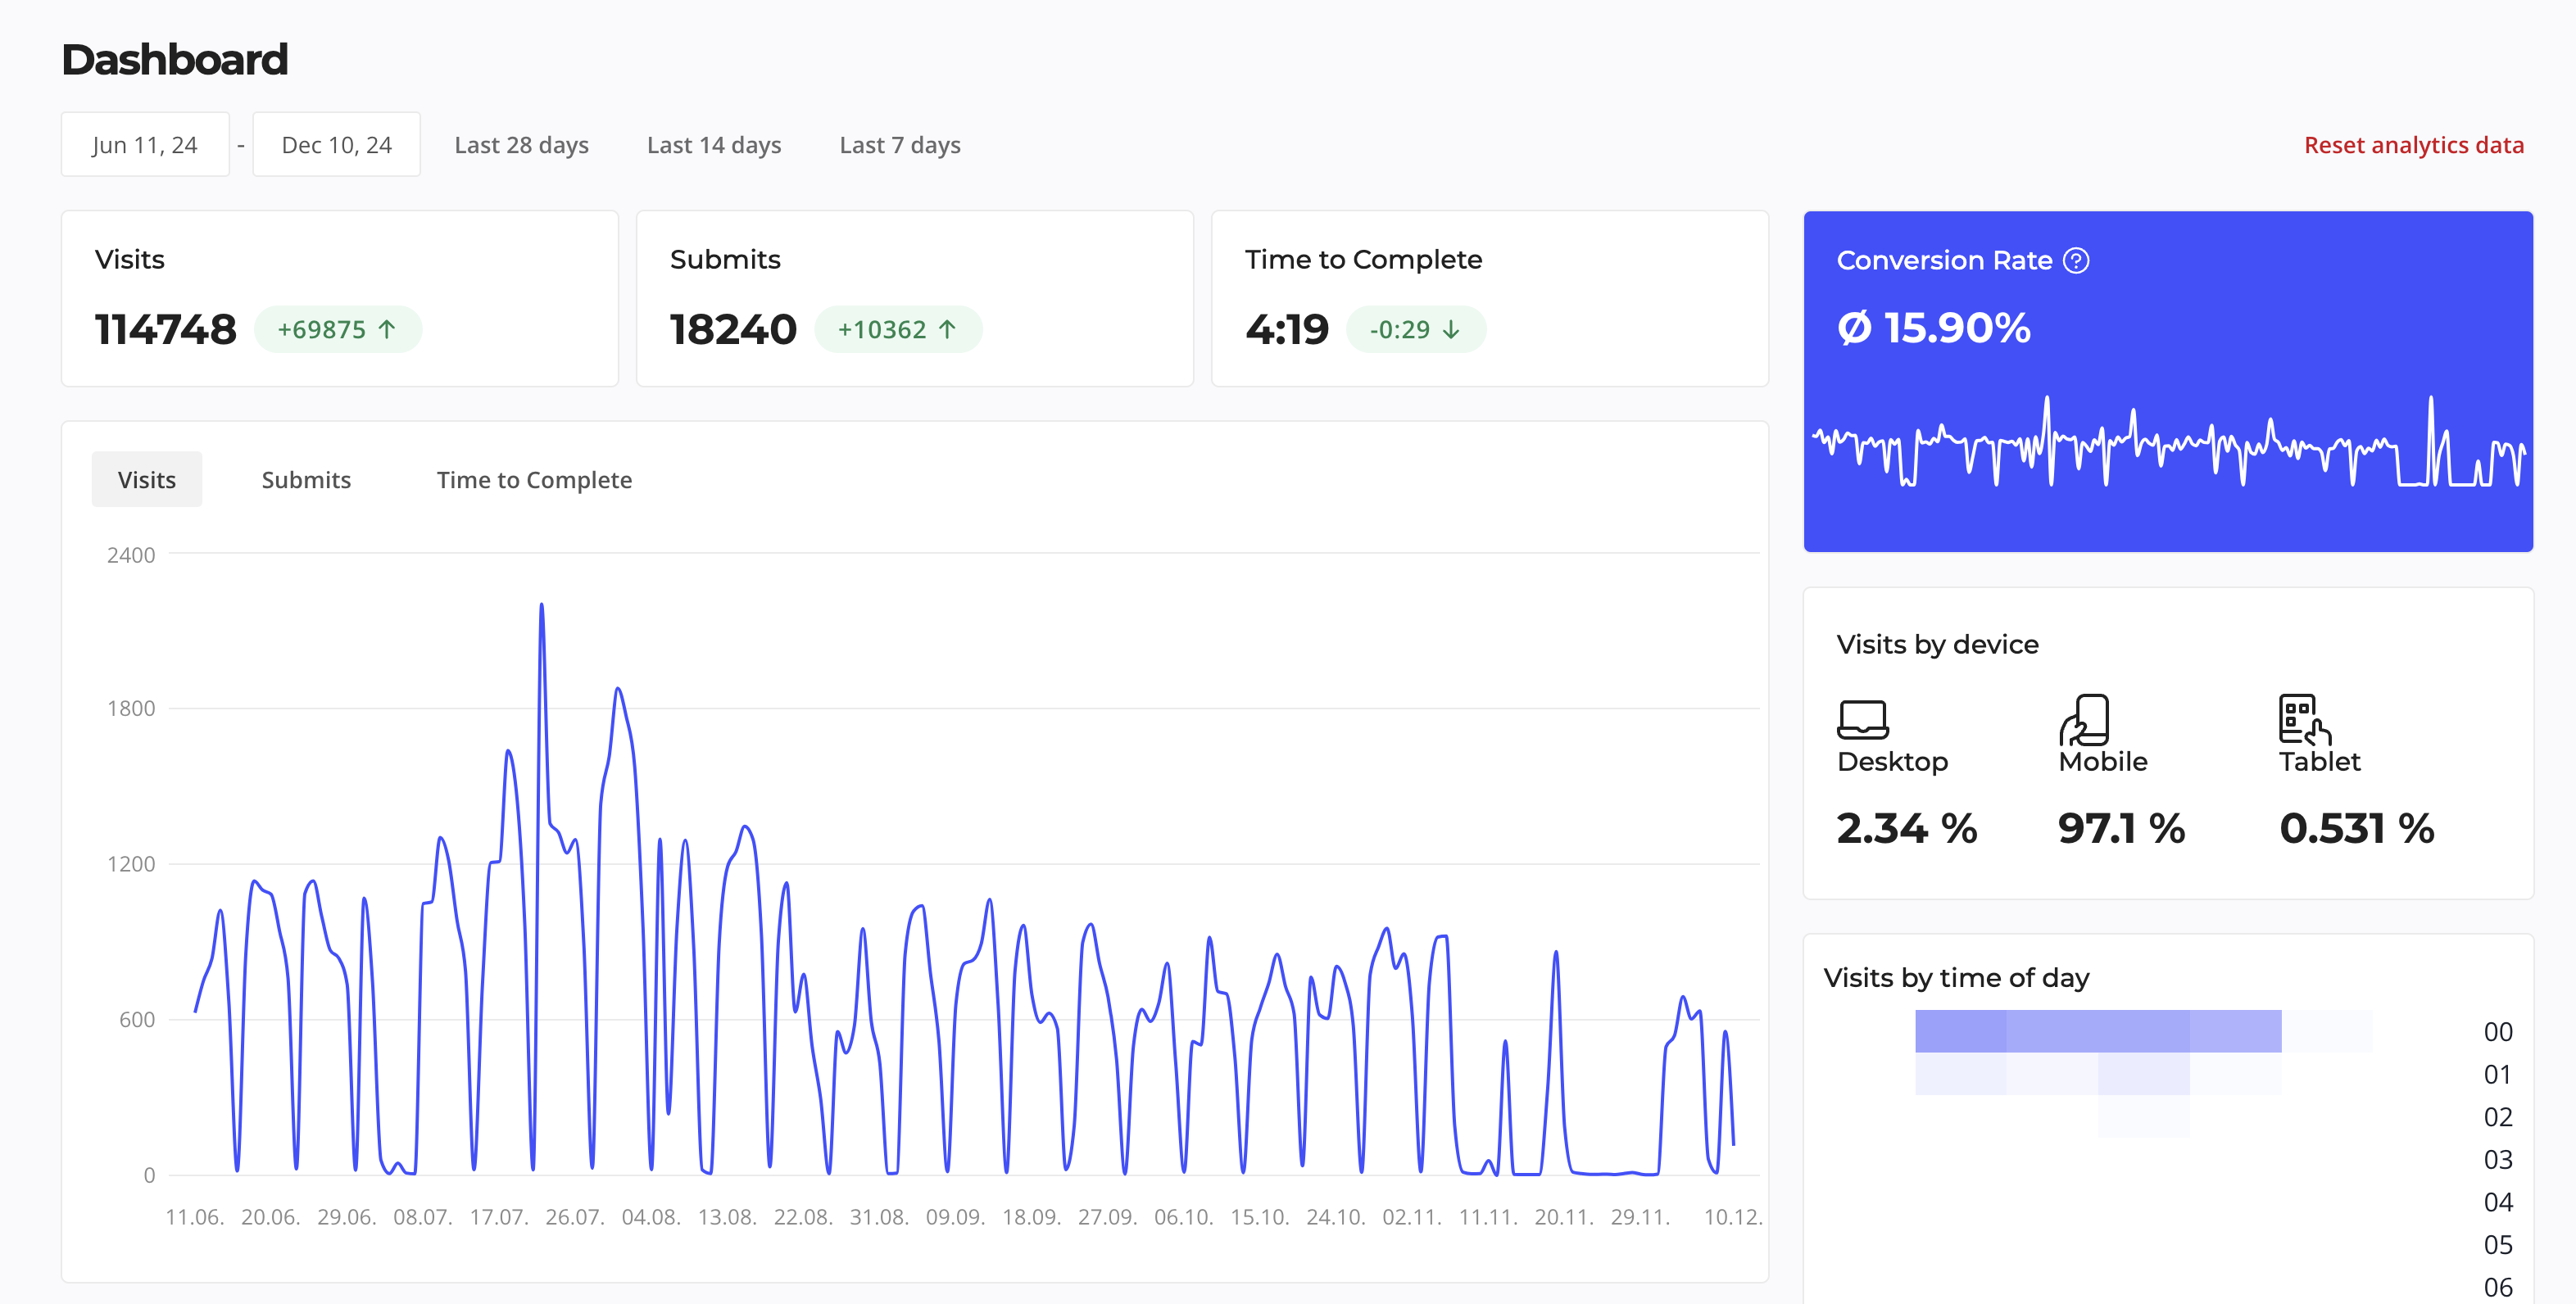Screen dimensions: 2576x1304
Task: Switch to the Submits chart tab
Action: [x=305, y=479]
